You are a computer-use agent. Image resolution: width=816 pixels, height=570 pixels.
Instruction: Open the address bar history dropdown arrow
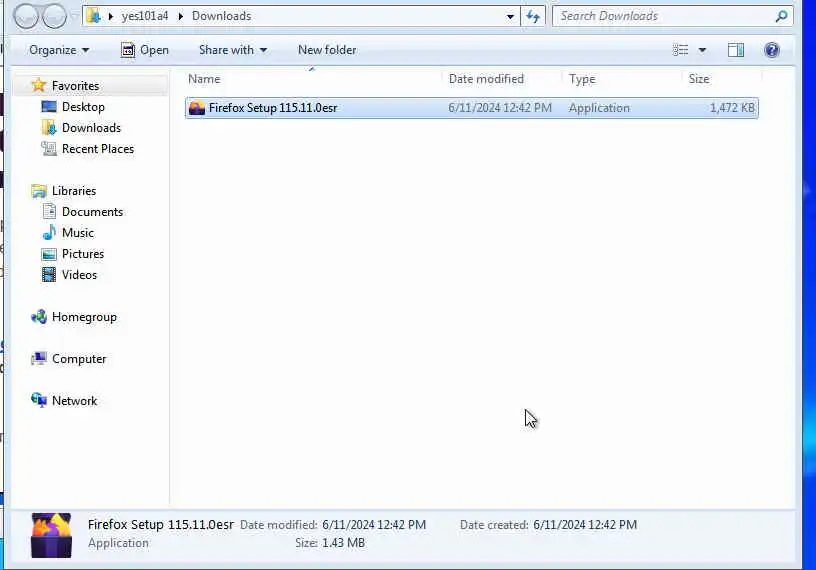(510, 16)
